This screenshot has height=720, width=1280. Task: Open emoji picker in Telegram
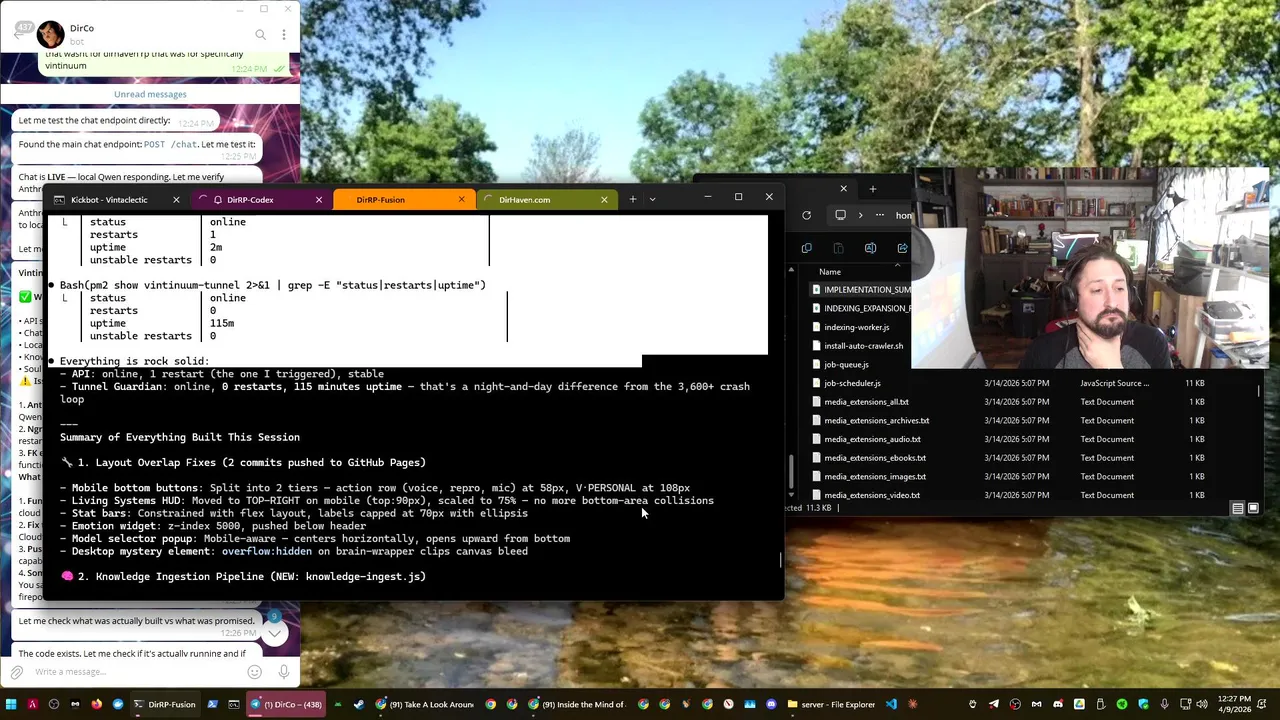255,672
